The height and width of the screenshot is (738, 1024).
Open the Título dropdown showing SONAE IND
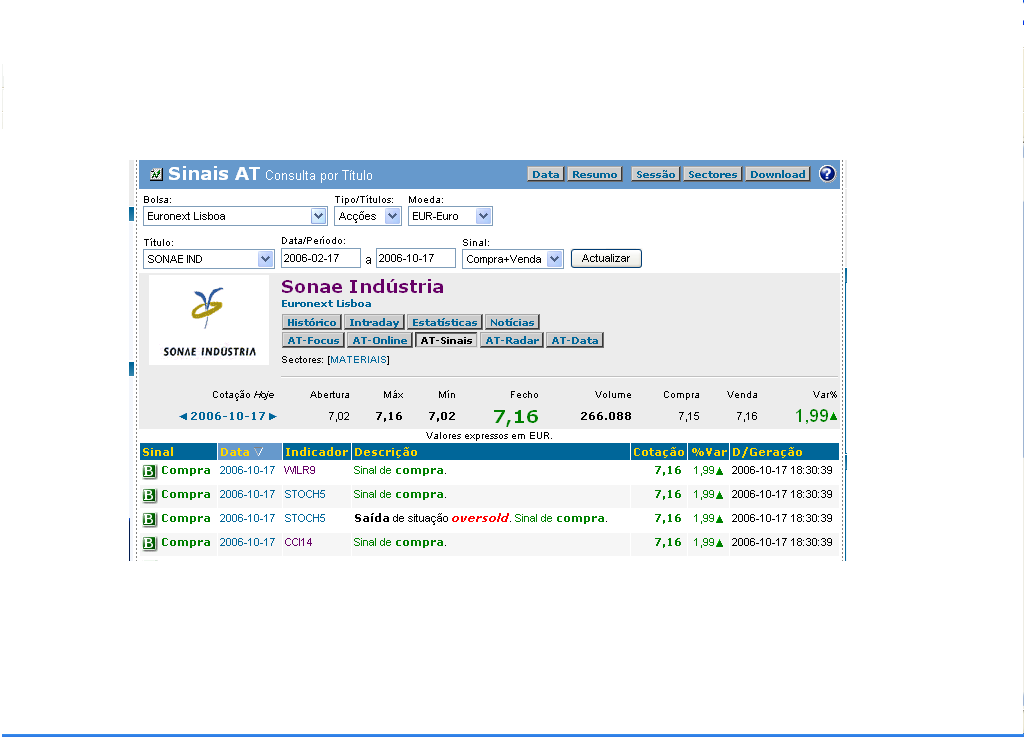tap(208, 259)
